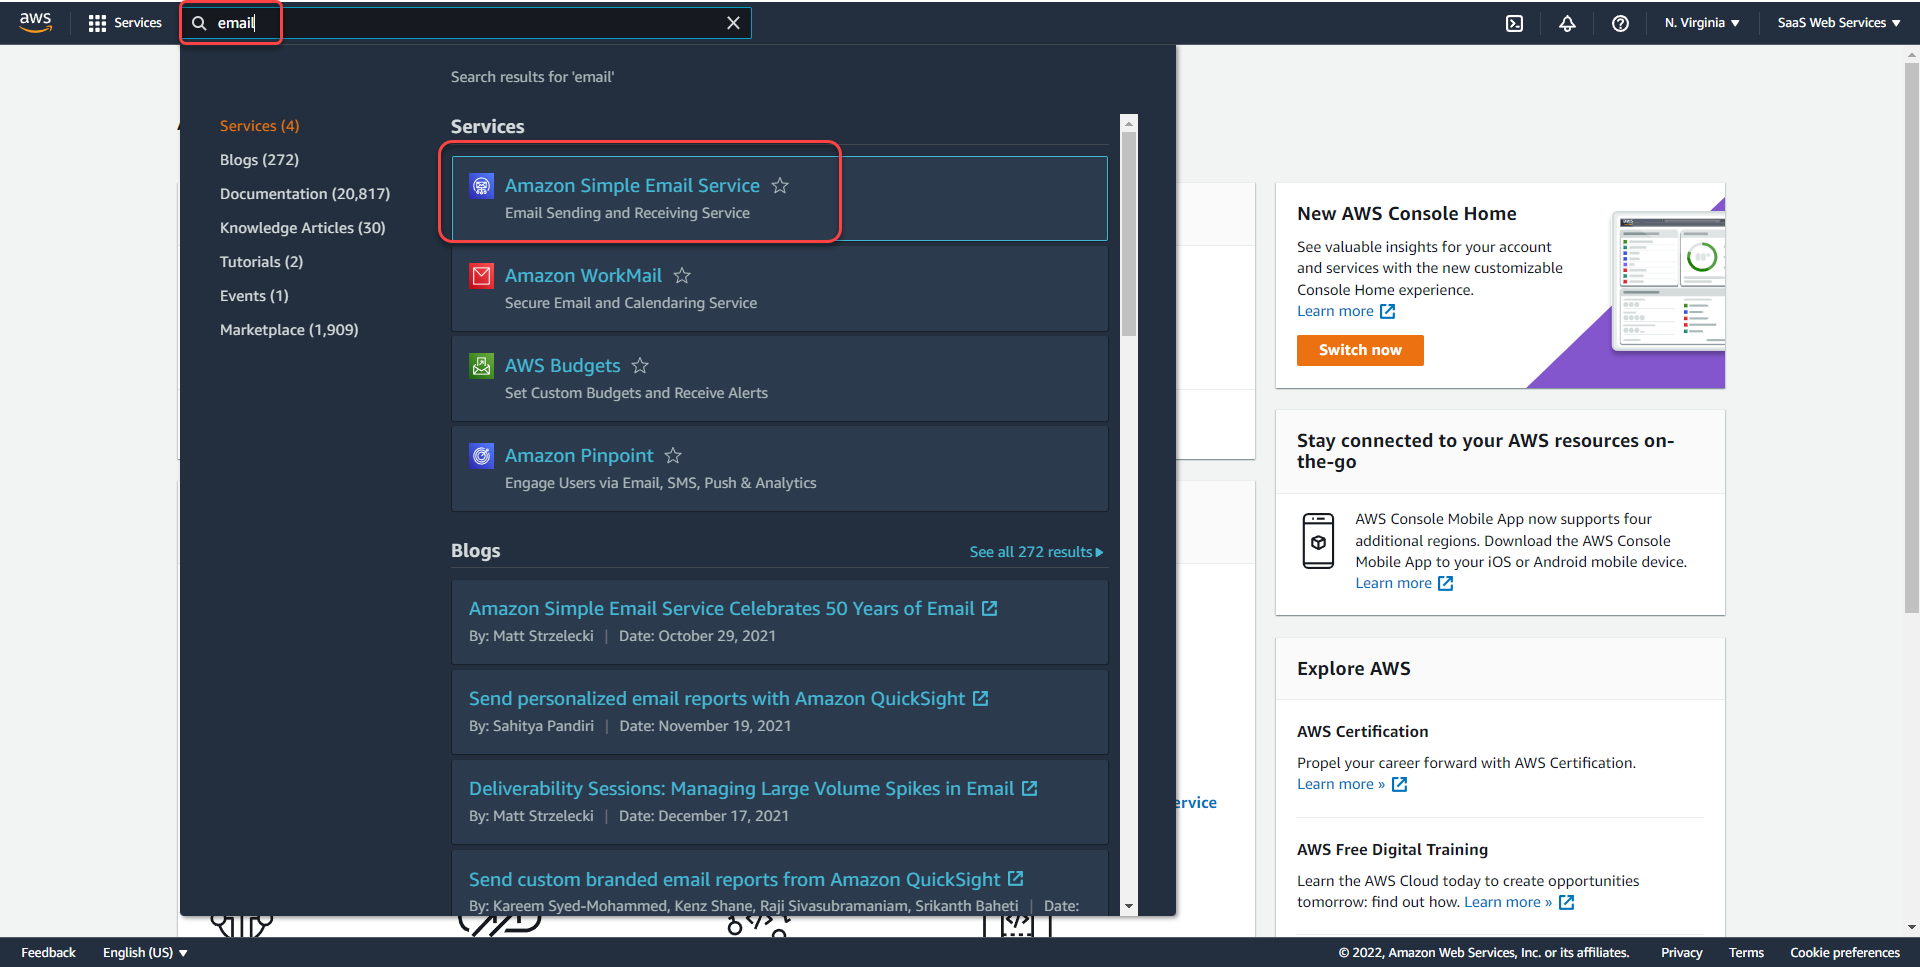The width and height of the screenshot is (1920, 967).
Task: Filter results by Knowledge Articles (30)
Action: 302,228
